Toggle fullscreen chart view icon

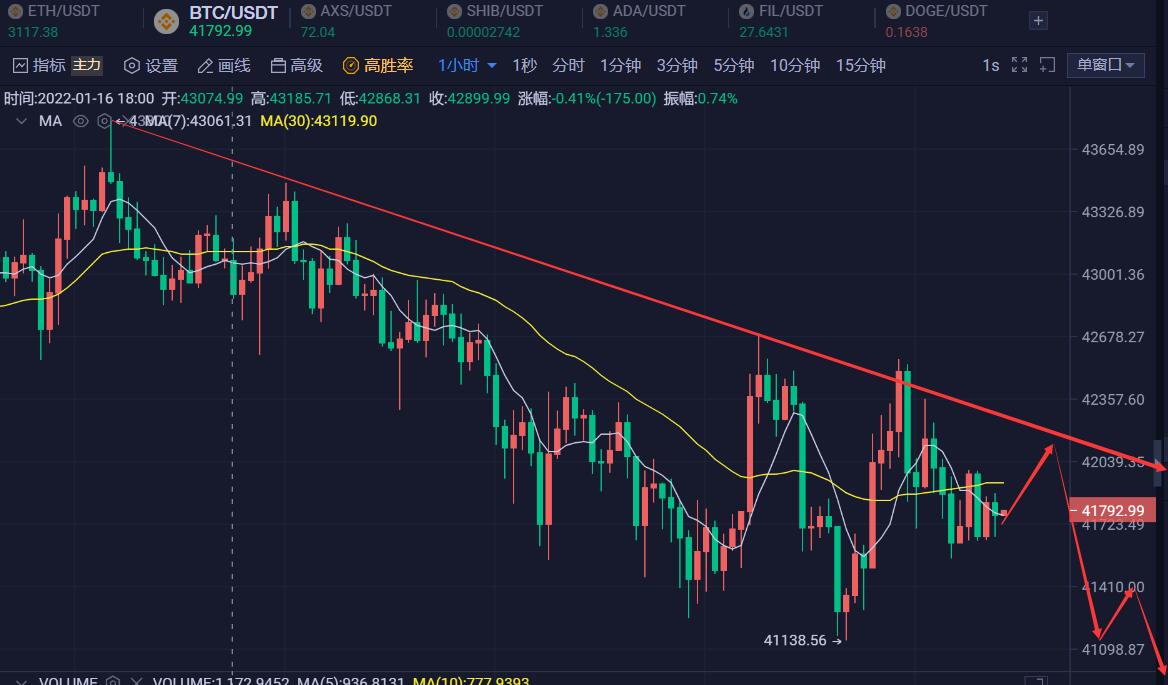point(1019,65)
